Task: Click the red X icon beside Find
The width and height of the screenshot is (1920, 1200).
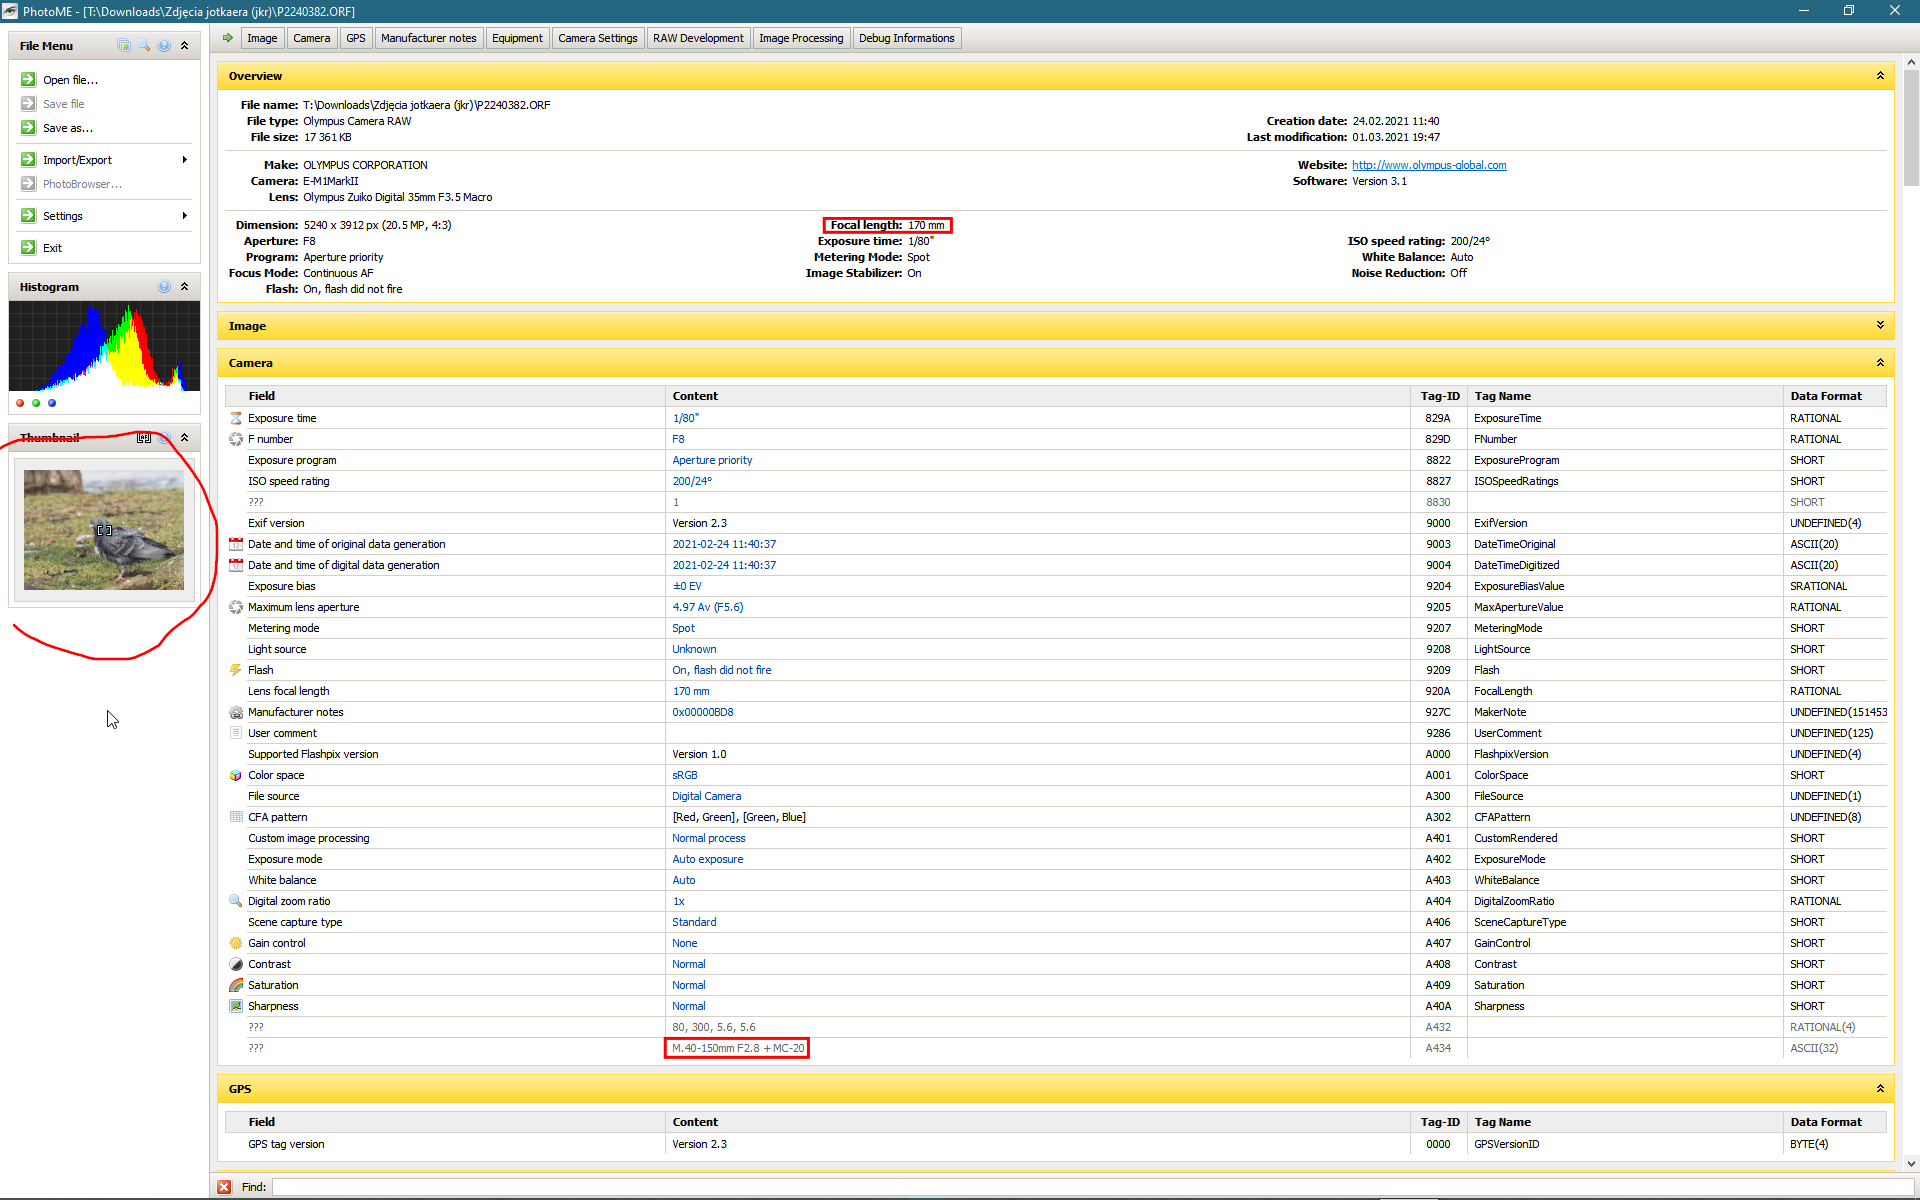Action: tap(224, 1187)
